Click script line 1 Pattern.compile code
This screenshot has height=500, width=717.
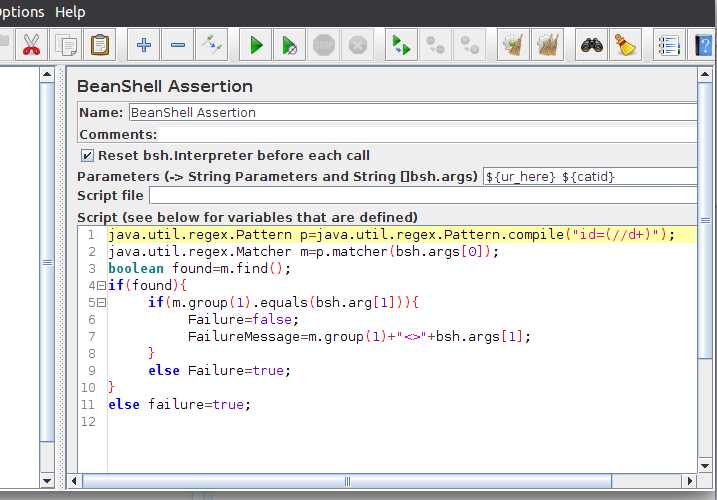391,235
